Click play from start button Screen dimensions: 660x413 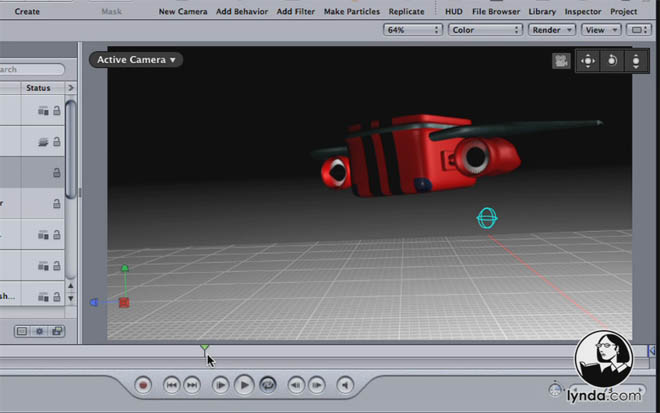coord(220,385)
